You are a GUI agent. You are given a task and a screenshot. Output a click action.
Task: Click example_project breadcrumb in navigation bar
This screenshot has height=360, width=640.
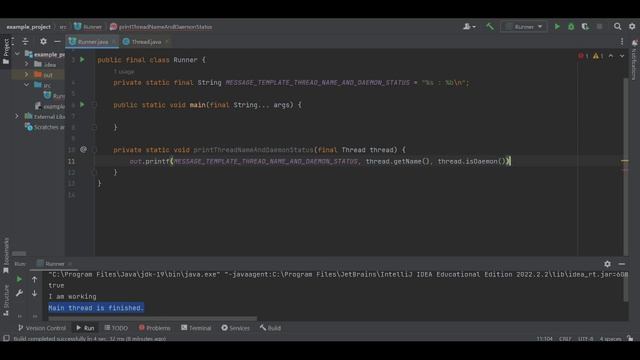pyautogui.click(x=29, y=27)
